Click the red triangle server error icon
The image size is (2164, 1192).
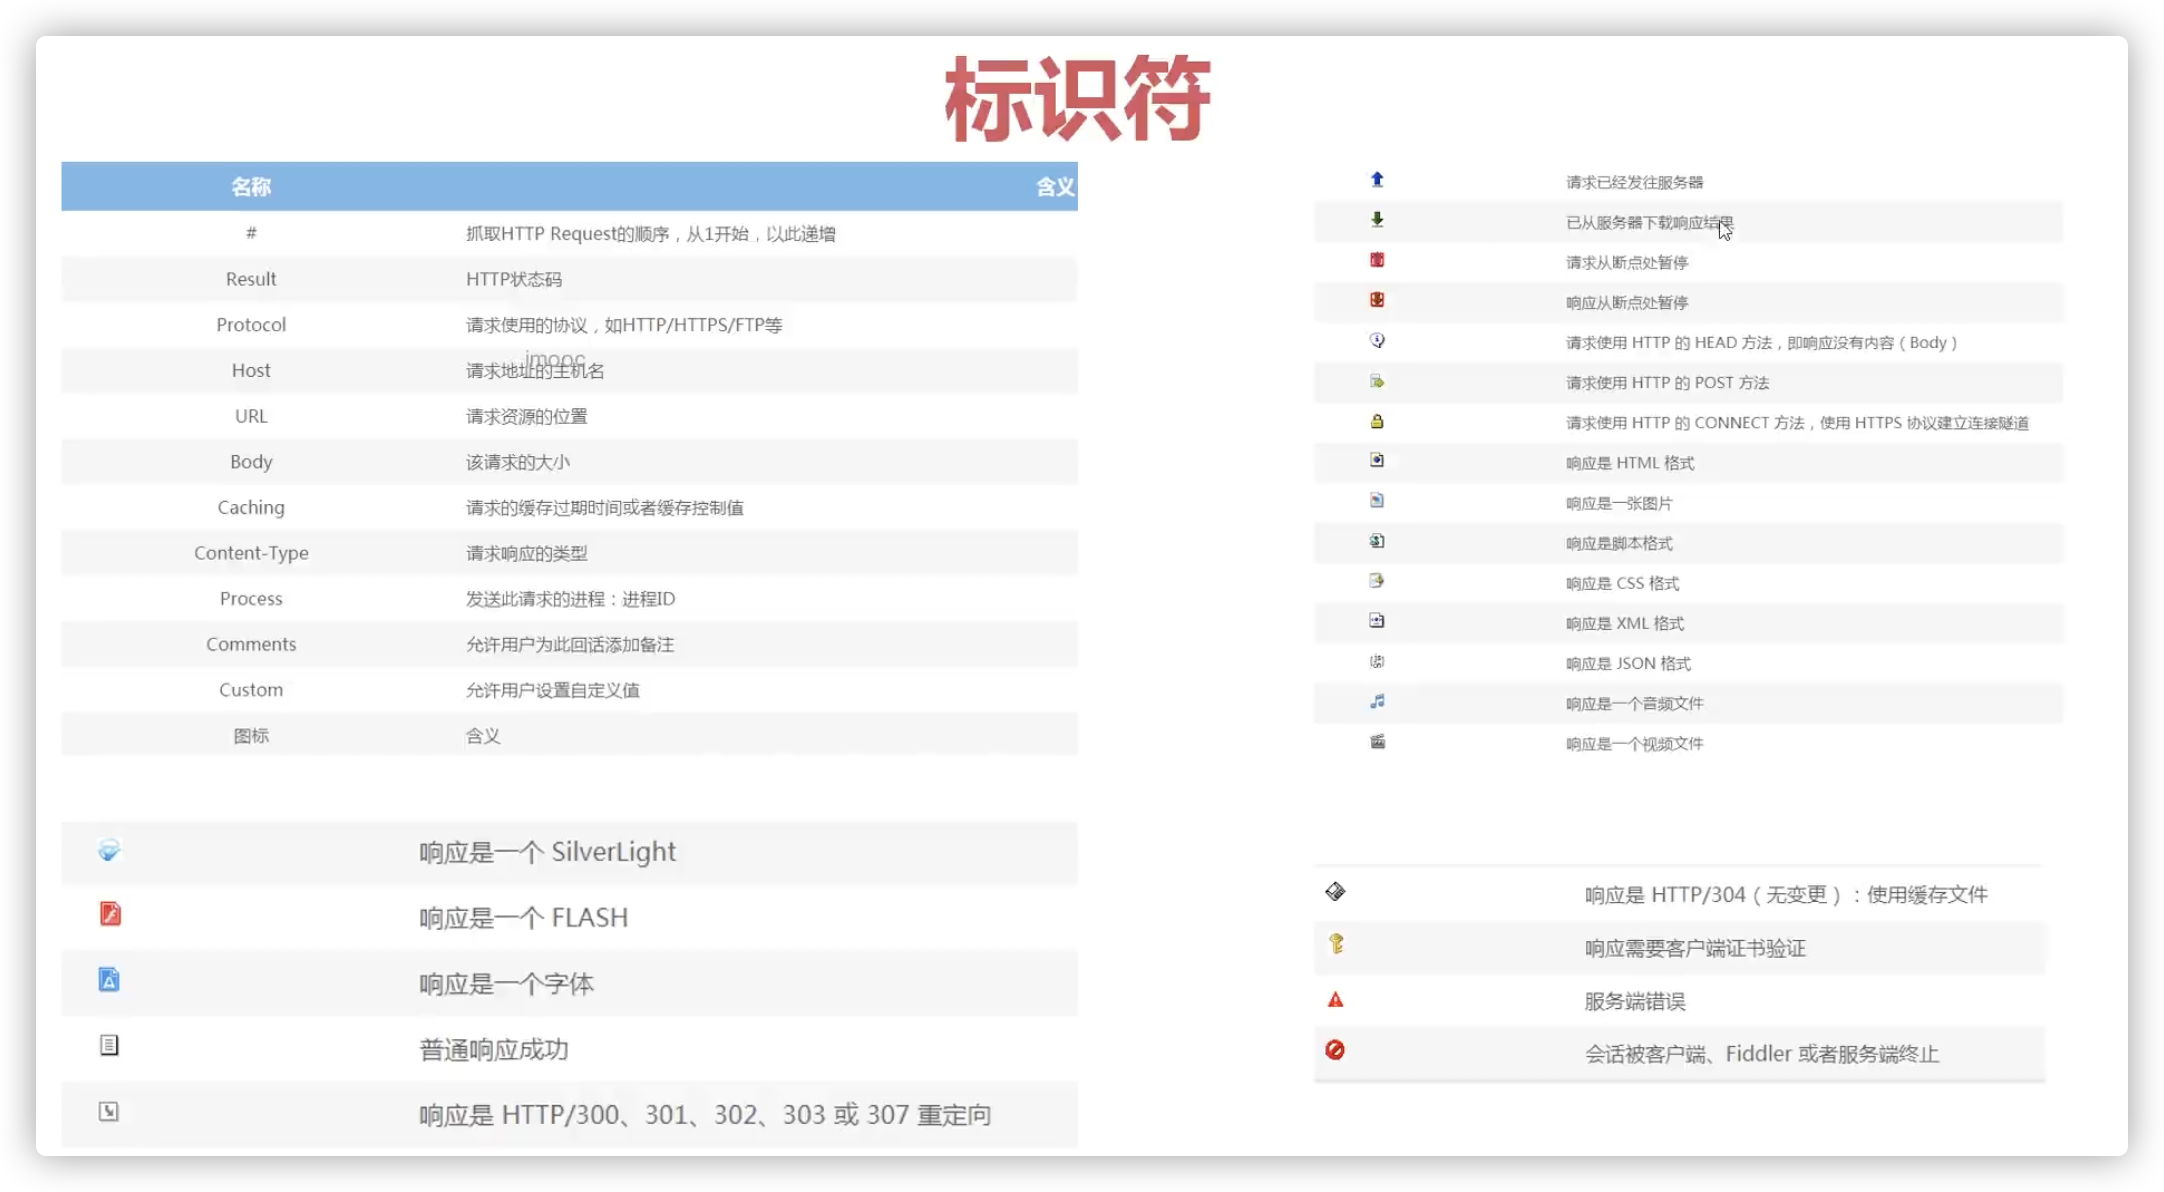1335,1000
